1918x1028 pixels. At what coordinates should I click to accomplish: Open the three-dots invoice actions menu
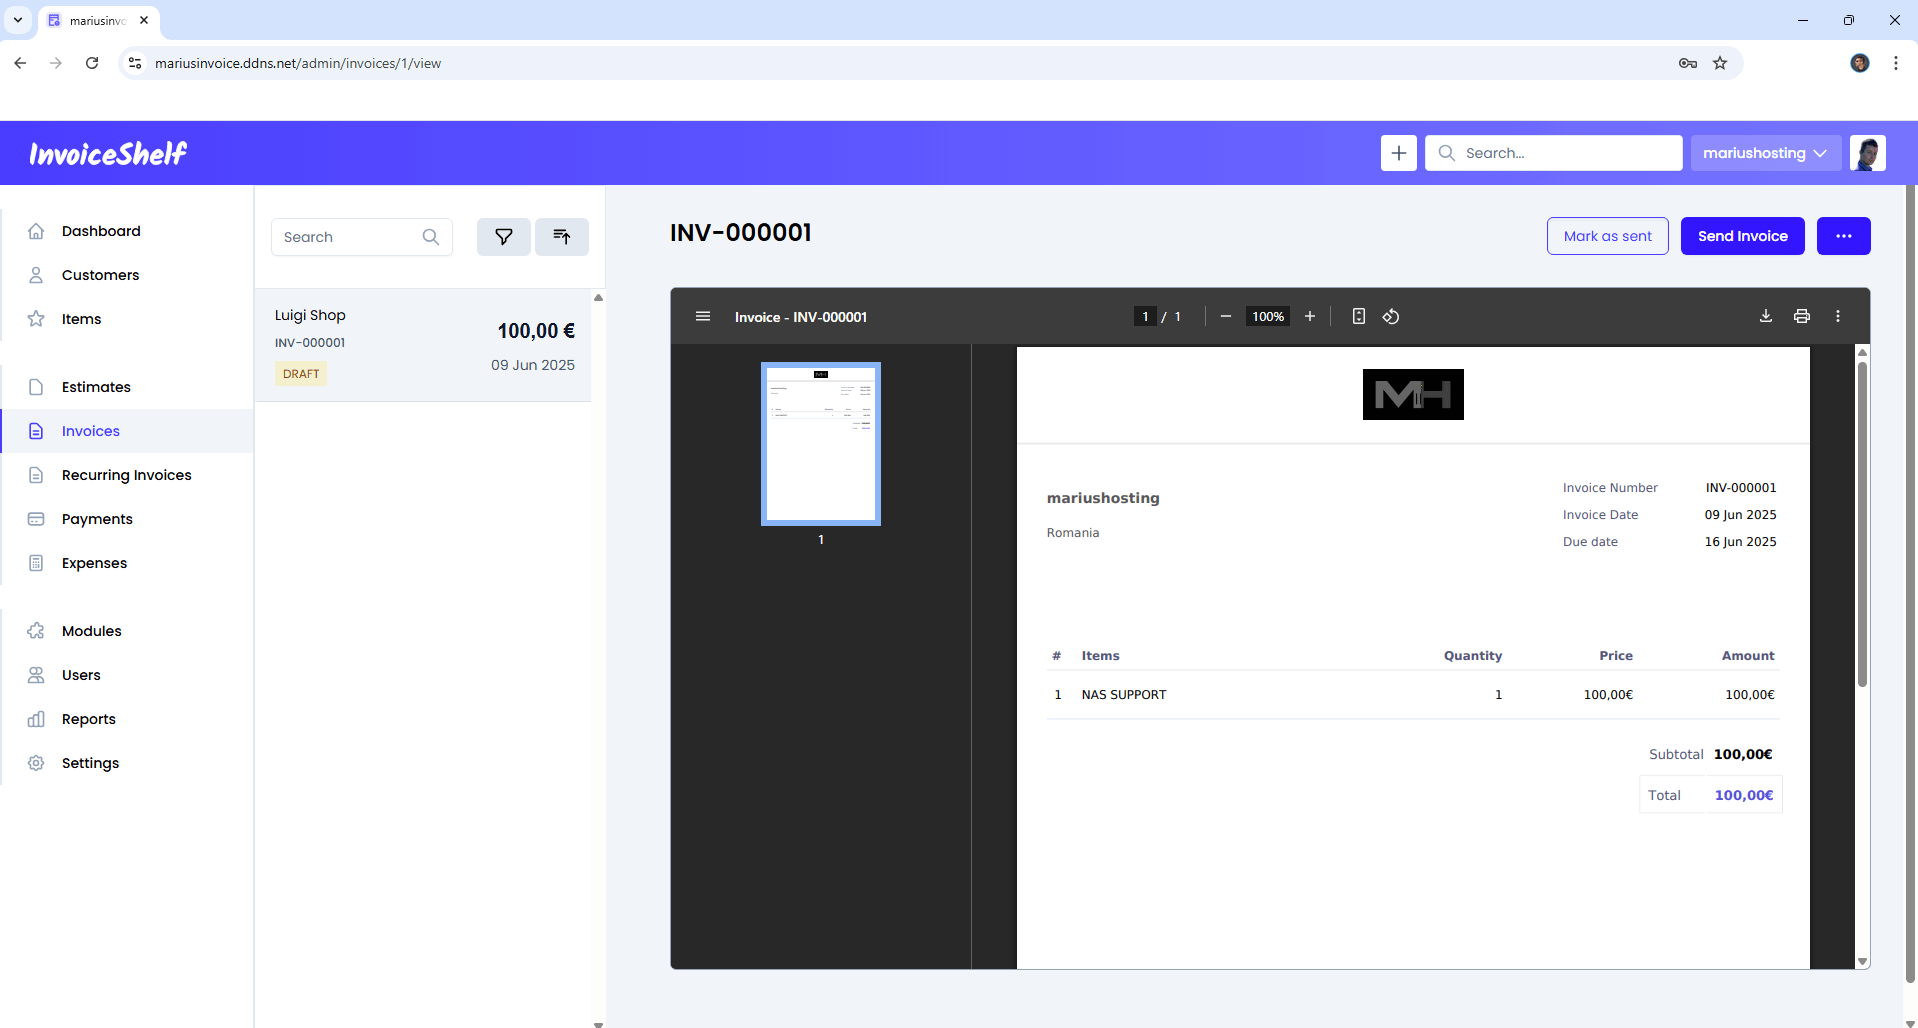coord(1843,236)
